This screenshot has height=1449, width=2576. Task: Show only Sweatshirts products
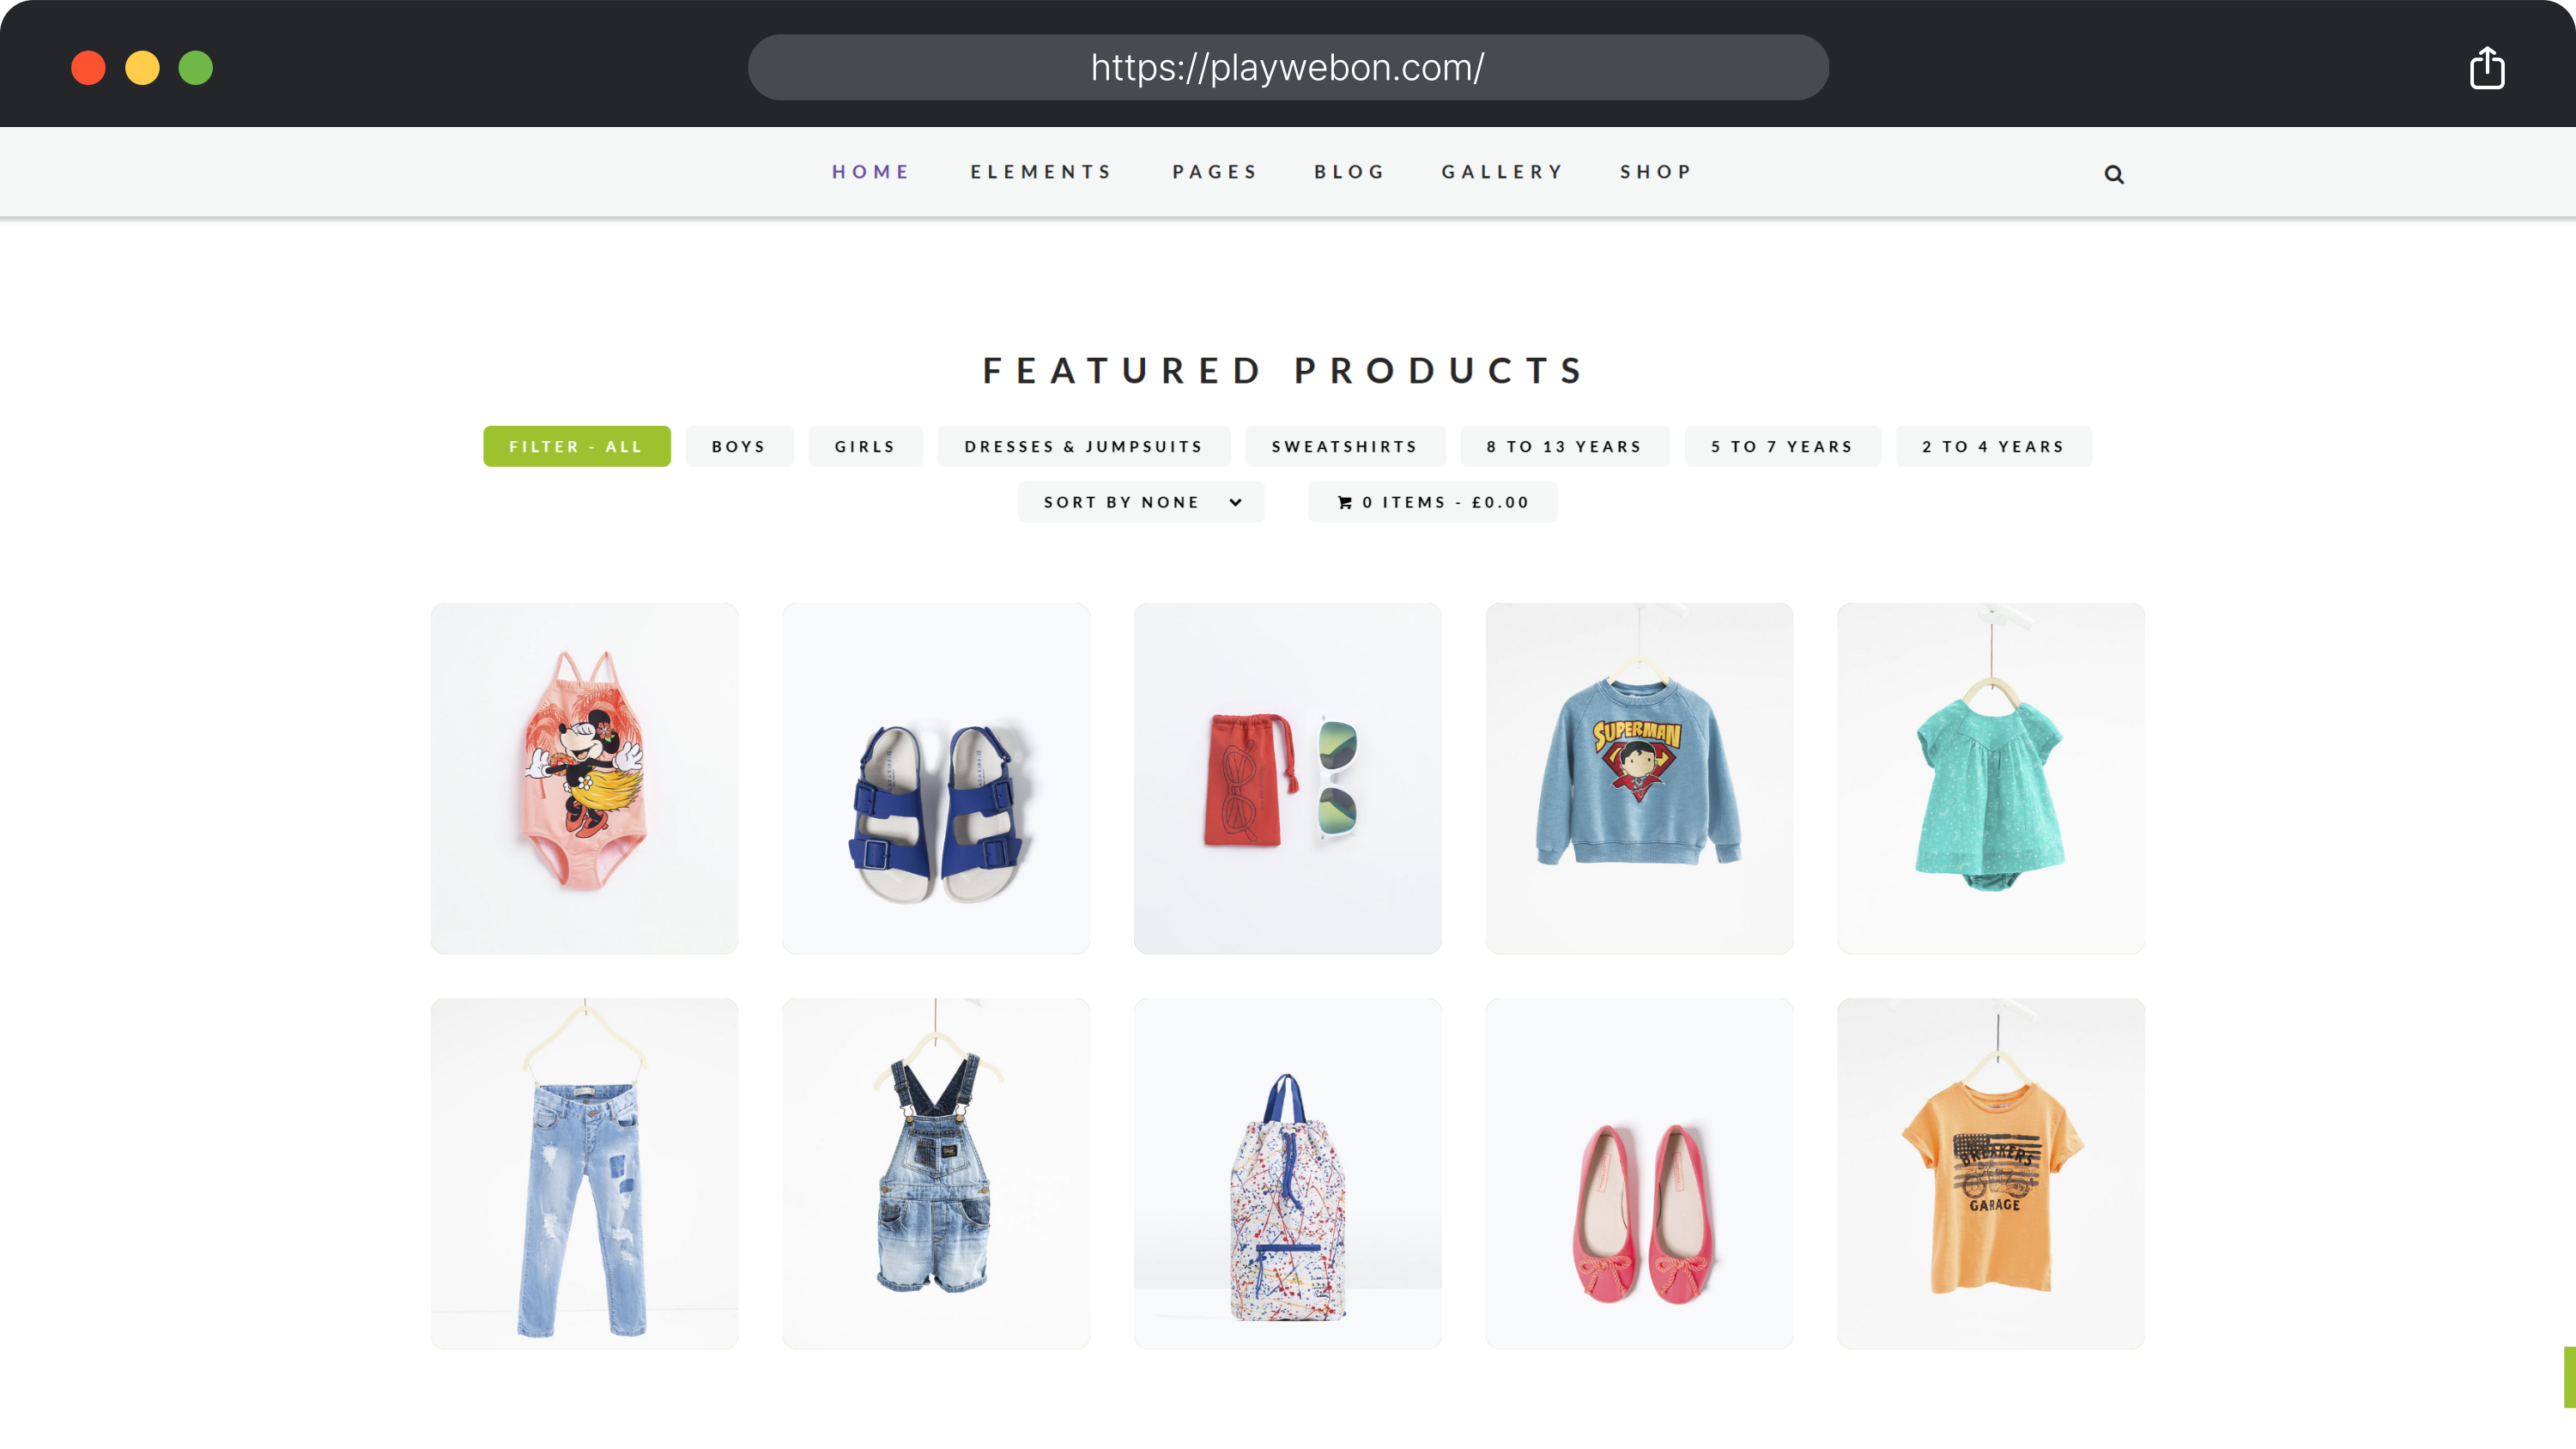(x=1344, y=446)
